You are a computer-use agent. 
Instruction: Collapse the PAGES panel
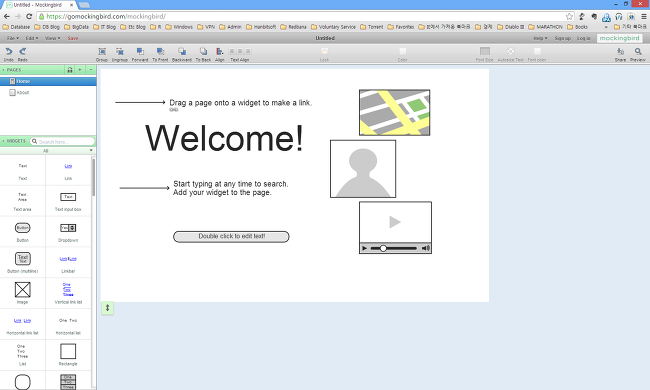click(x=3, y=70)
